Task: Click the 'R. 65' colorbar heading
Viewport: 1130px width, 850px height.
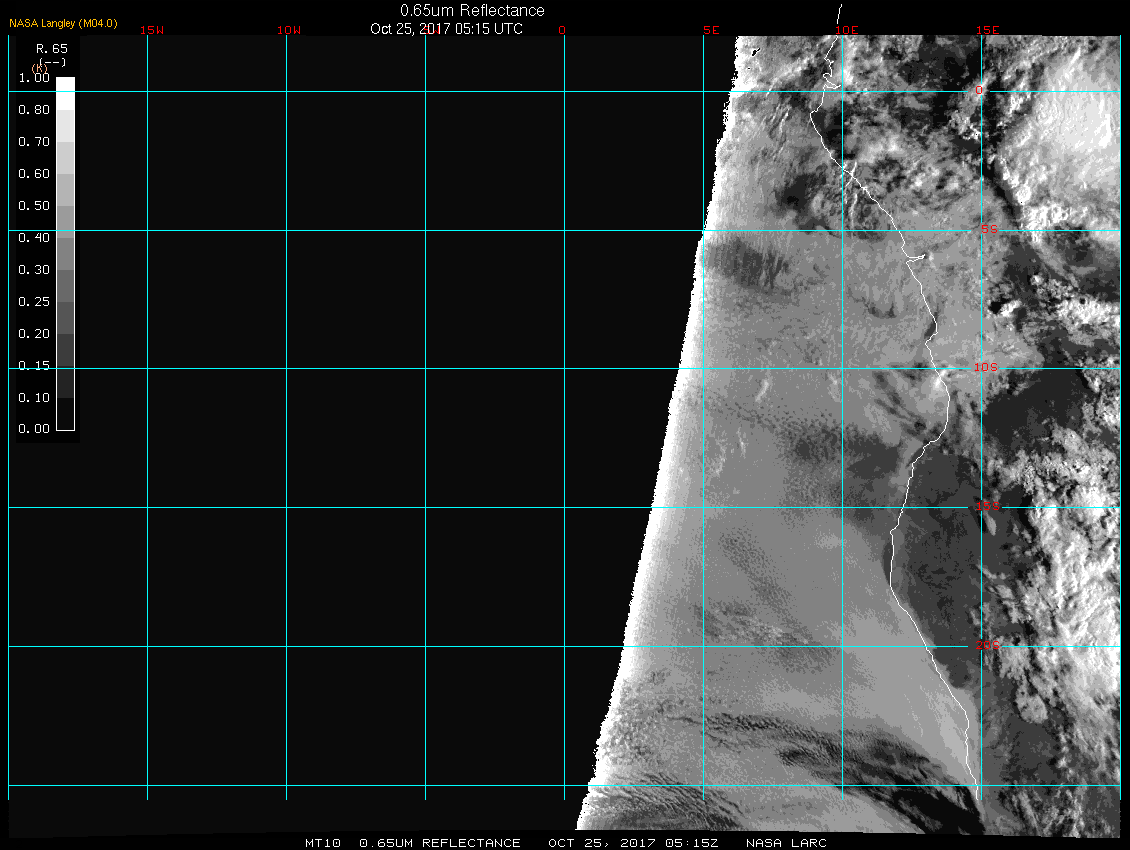Action: click(x=52, y=48)
